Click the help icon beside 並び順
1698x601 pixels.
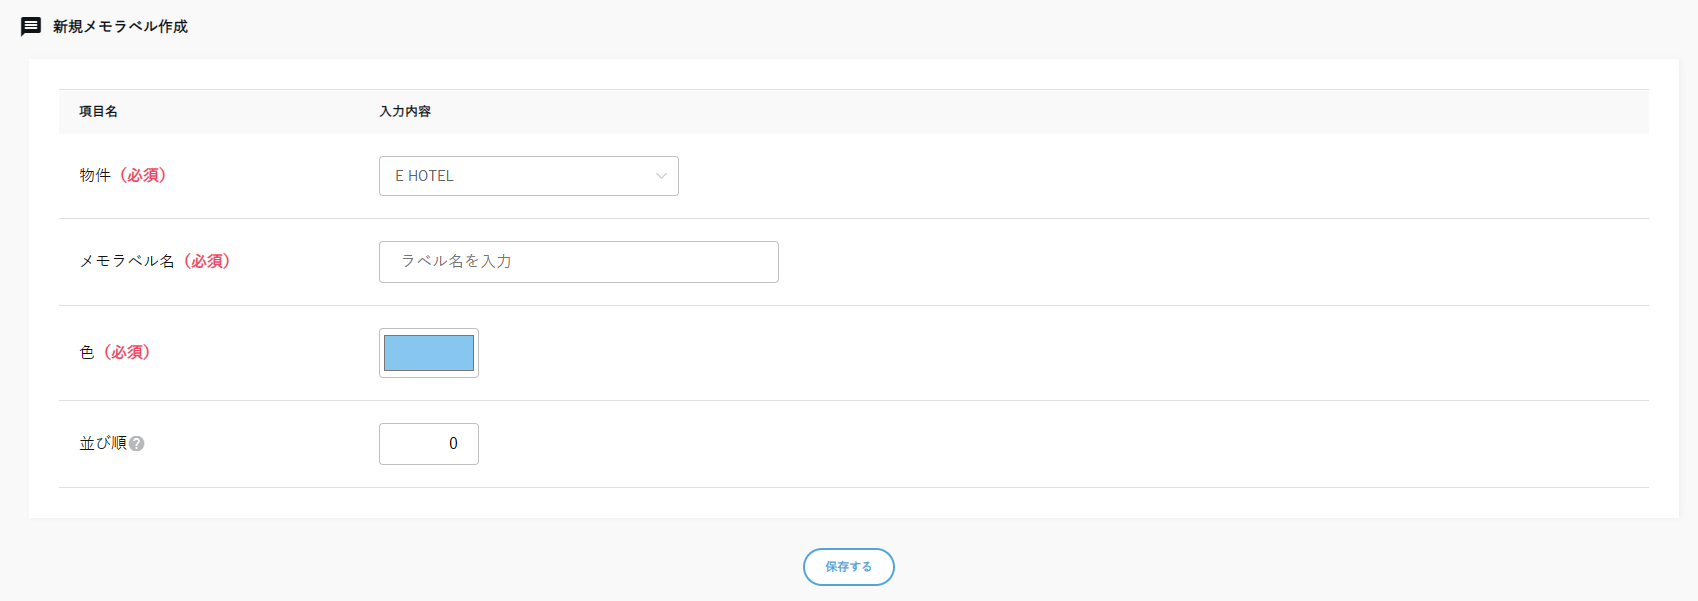tap(137, 443)
